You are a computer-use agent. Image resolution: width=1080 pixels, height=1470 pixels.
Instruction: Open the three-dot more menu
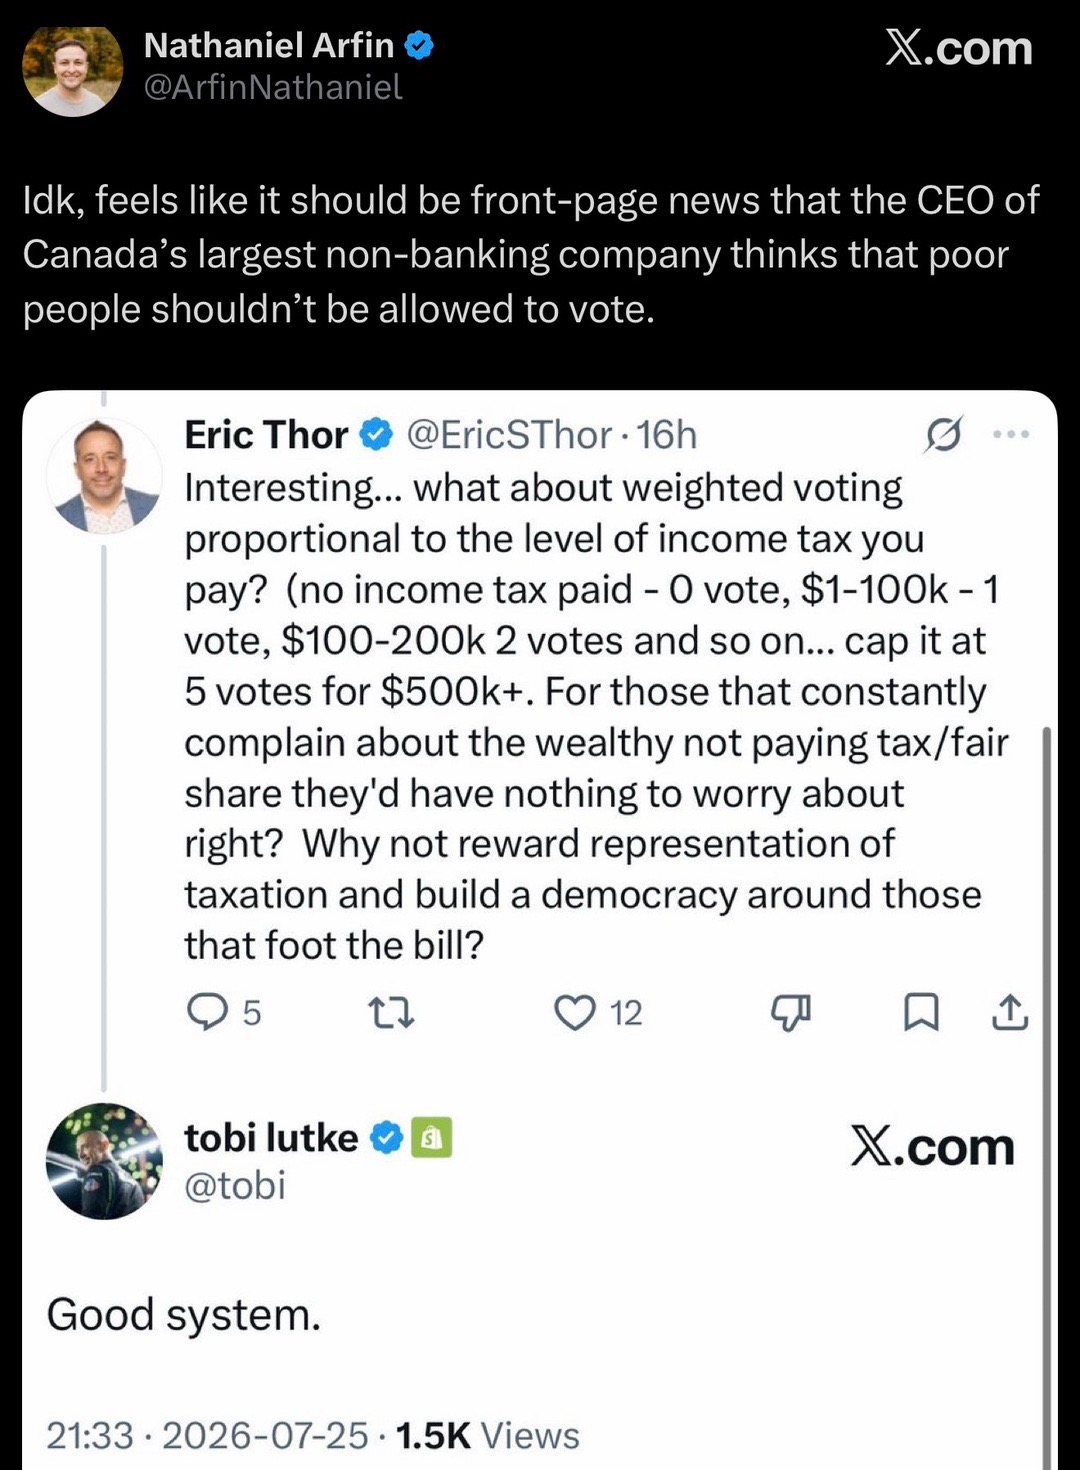(x=1011, y=434)
